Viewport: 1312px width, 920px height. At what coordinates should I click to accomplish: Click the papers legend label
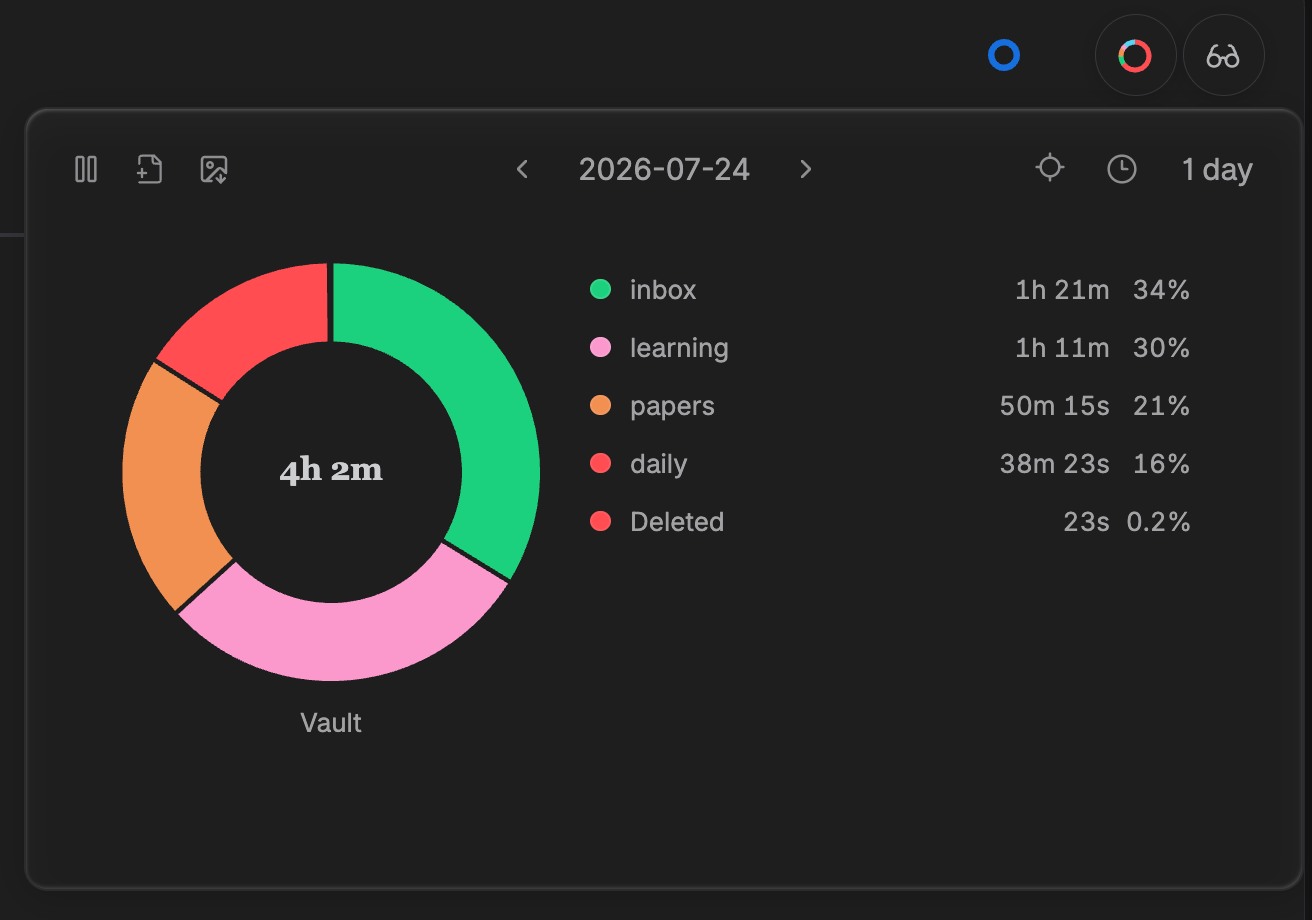(672, 406)
